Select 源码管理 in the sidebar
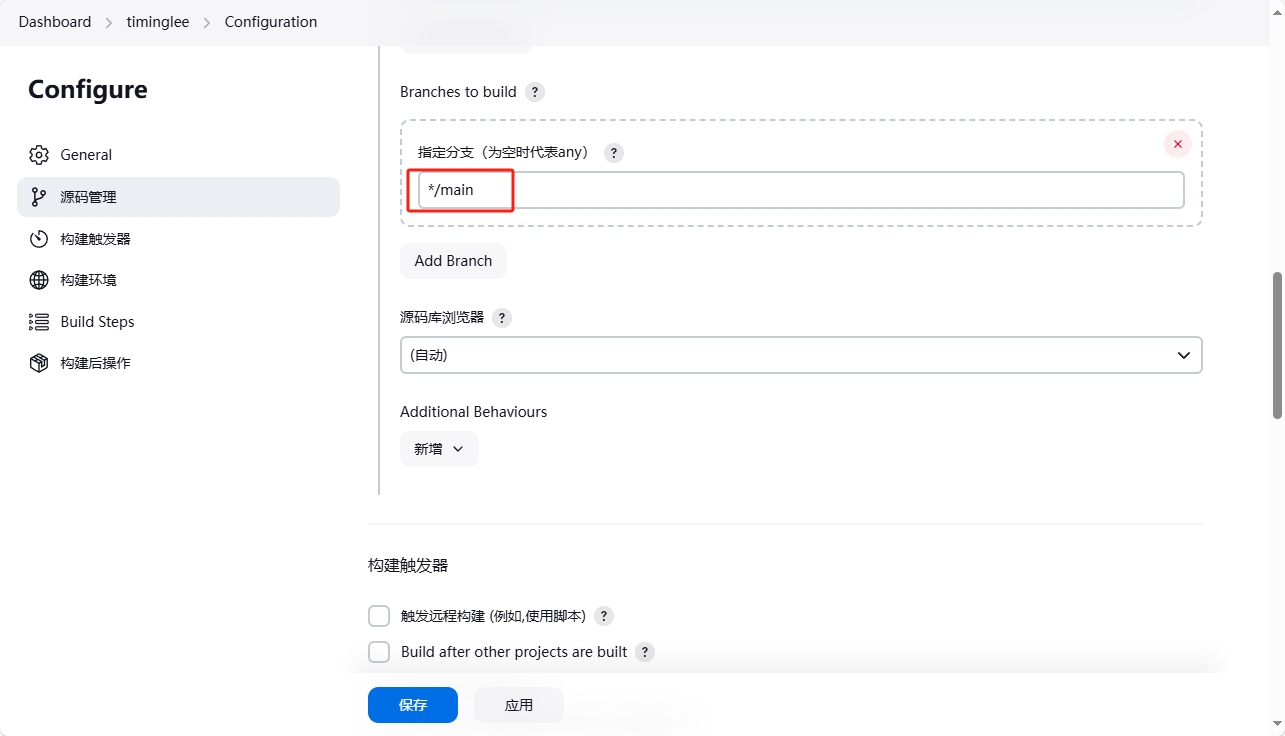This screenshot has width=1285, height=736. point(178,197)
